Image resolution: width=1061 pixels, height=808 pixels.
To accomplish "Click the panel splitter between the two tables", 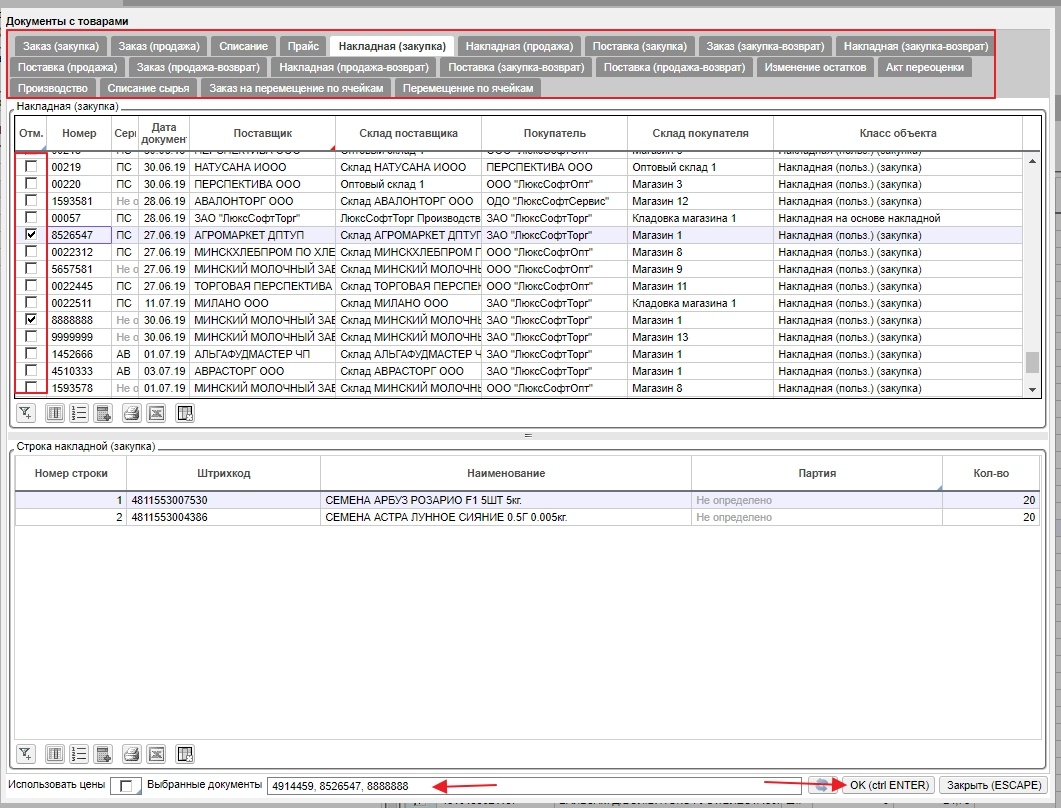I will (530, 434).
